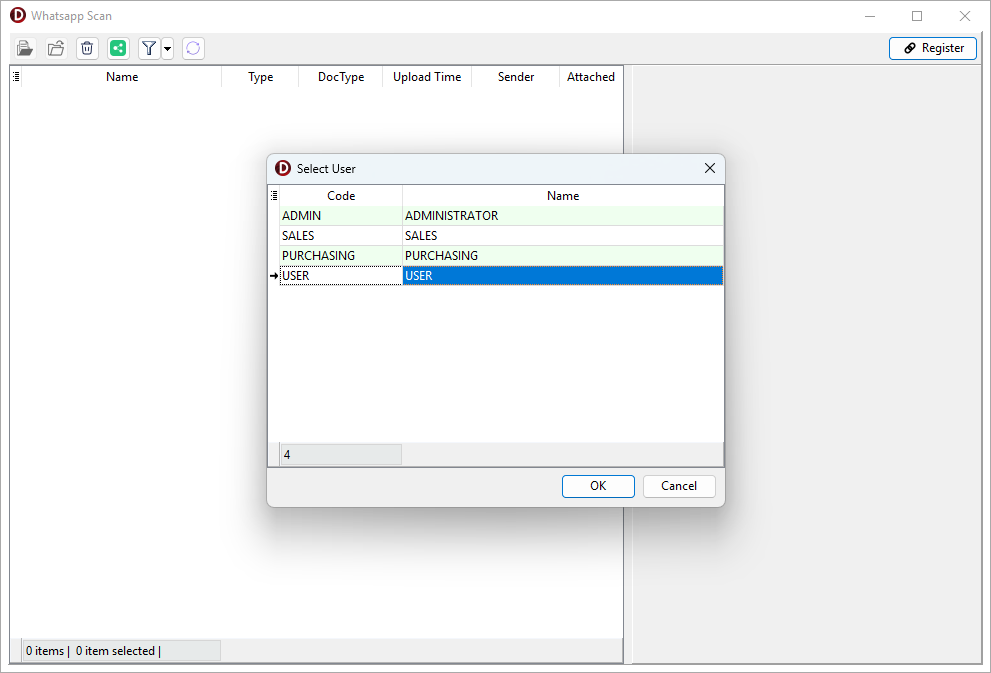This screenshot has height=673, width=991.
Task: Sort by the DocType column header
Action: tap(341, 76)
